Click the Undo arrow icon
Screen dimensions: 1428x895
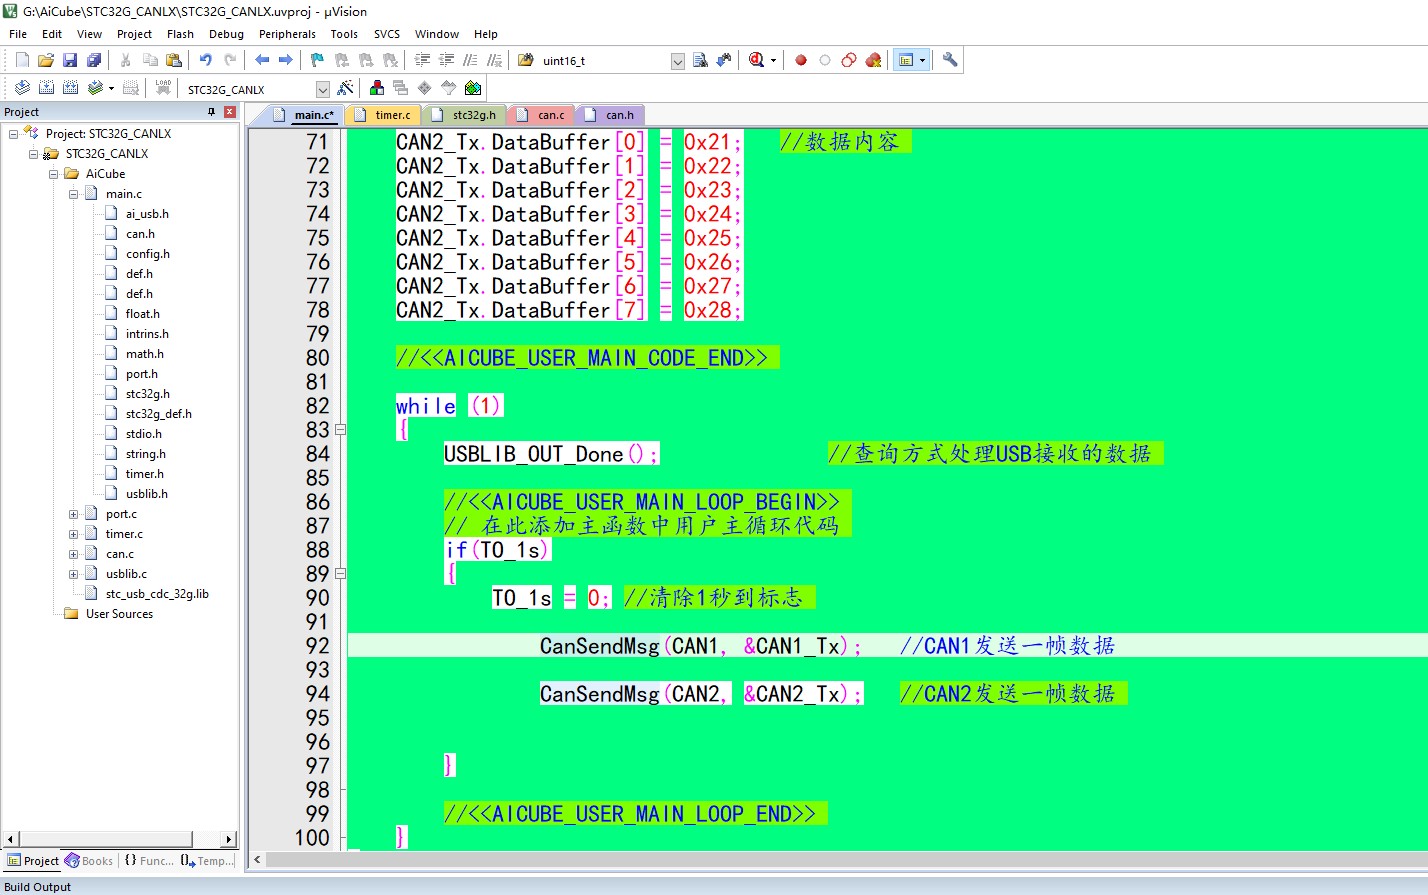pos(205,60)
